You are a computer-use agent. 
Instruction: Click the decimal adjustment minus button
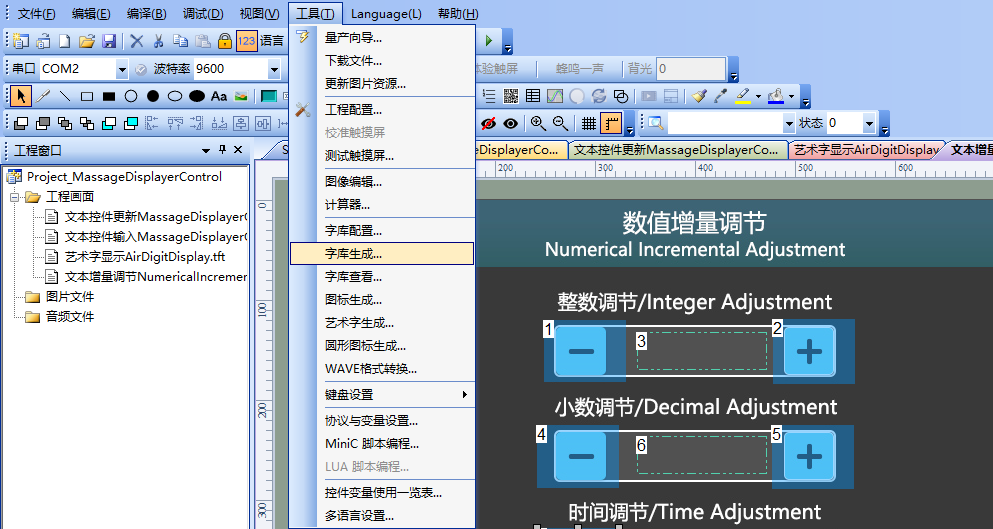click(x=581, y=456)
